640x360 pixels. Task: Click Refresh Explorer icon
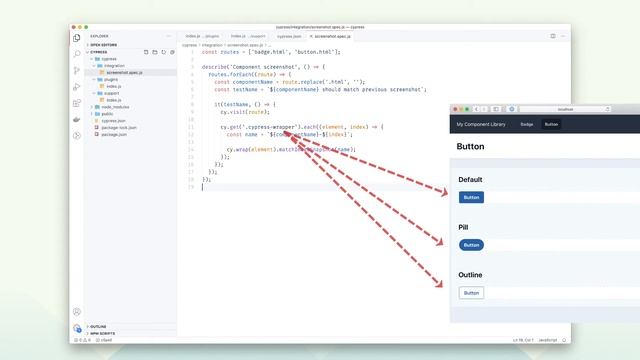point(164,52)
